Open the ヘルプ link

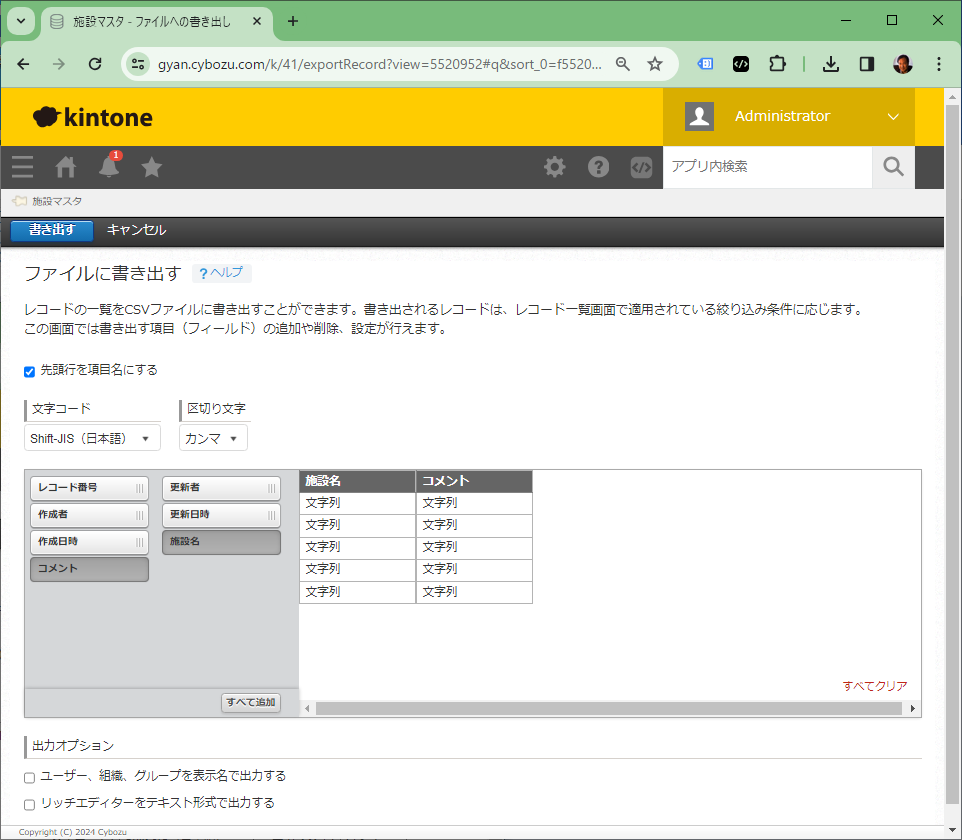coord(221,272)
